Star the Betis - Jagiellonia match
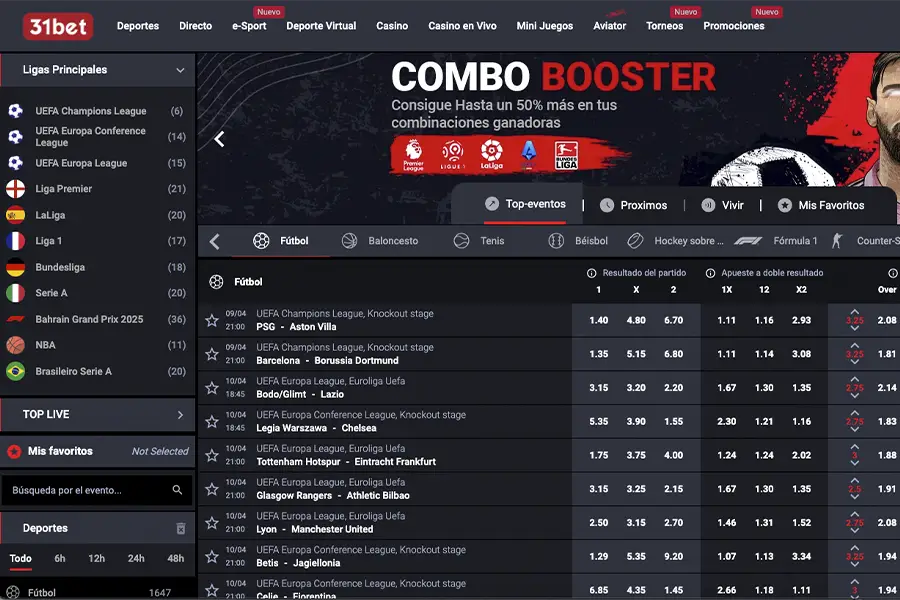 point(212,557)
